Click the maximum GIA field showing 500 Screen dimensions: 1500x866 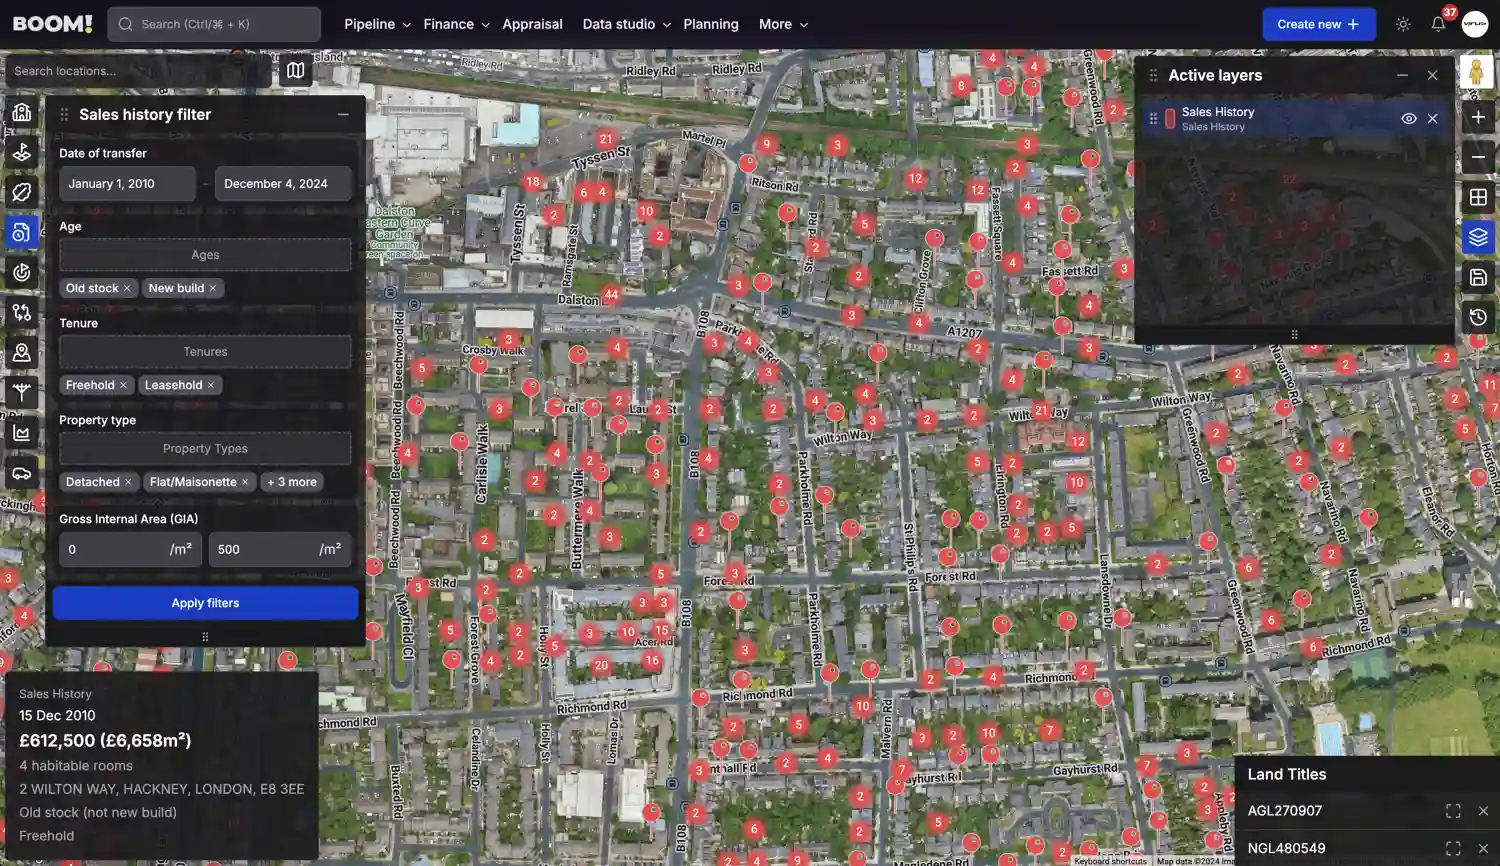(x=280, y=549)
